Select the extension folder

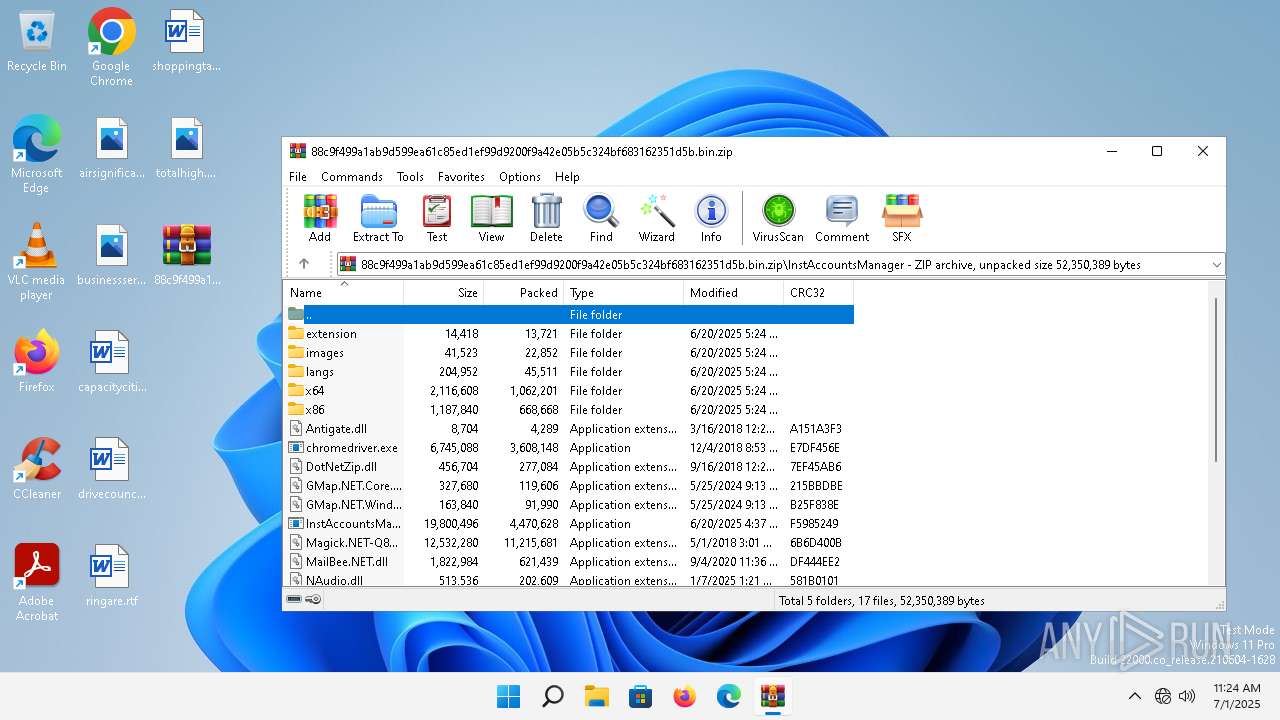[569, 334]
